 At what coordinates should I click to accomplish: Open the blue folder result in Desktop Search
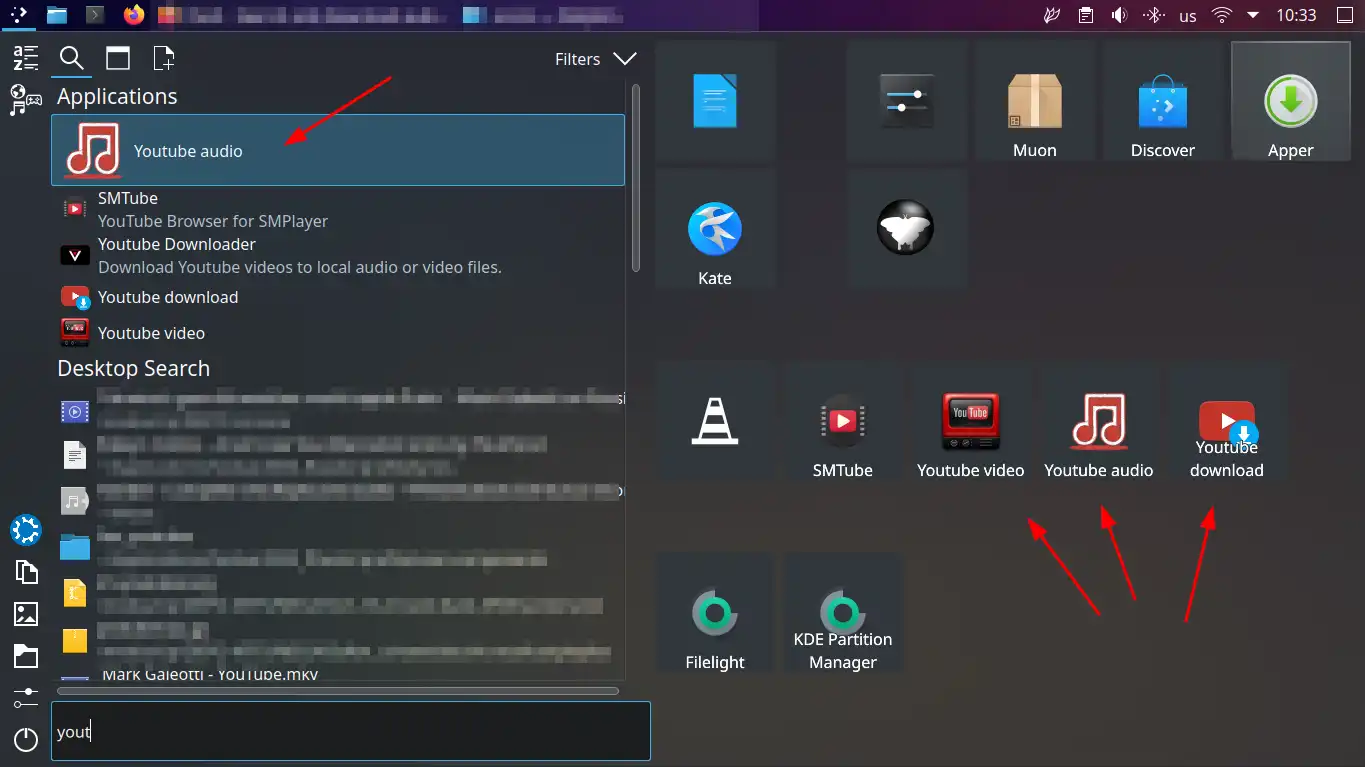338,547
